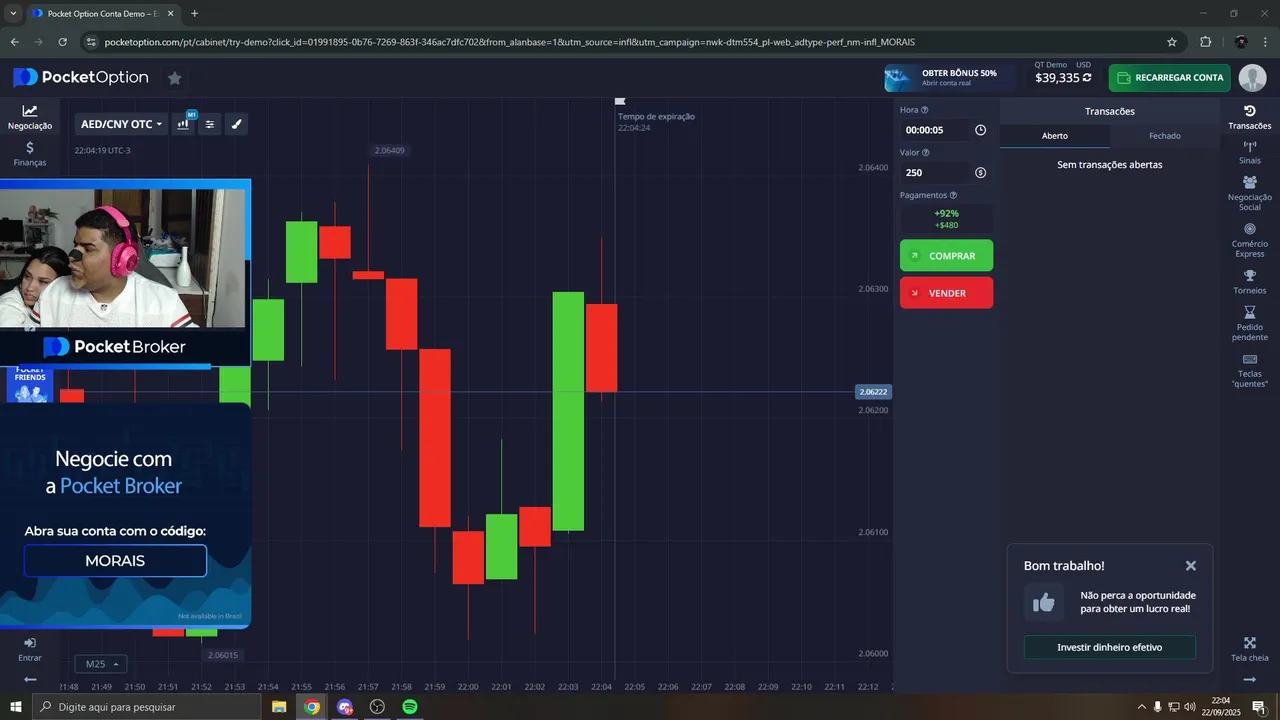Screen dimensions: 1280x720
Task: Click the VENDER sell button
Action: tap(946, 293)
